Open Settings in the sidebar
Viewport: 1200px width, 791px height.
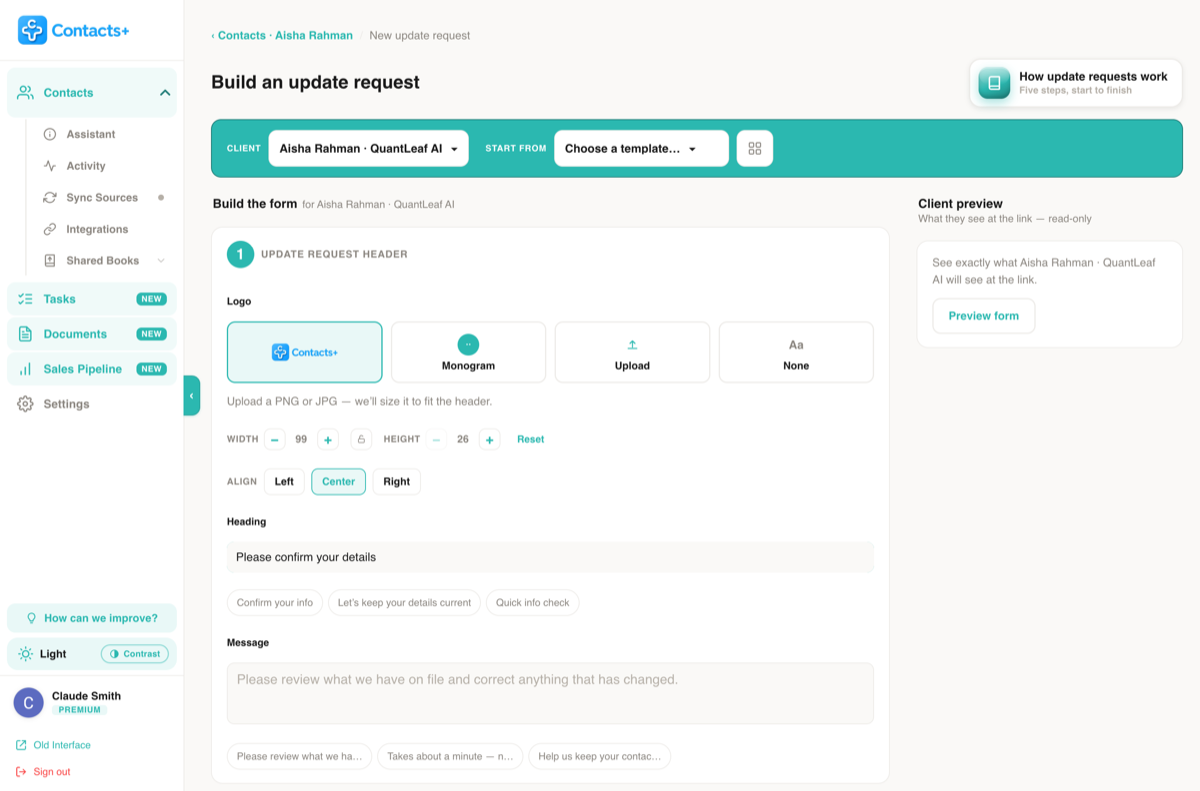[x=66, y=404]
